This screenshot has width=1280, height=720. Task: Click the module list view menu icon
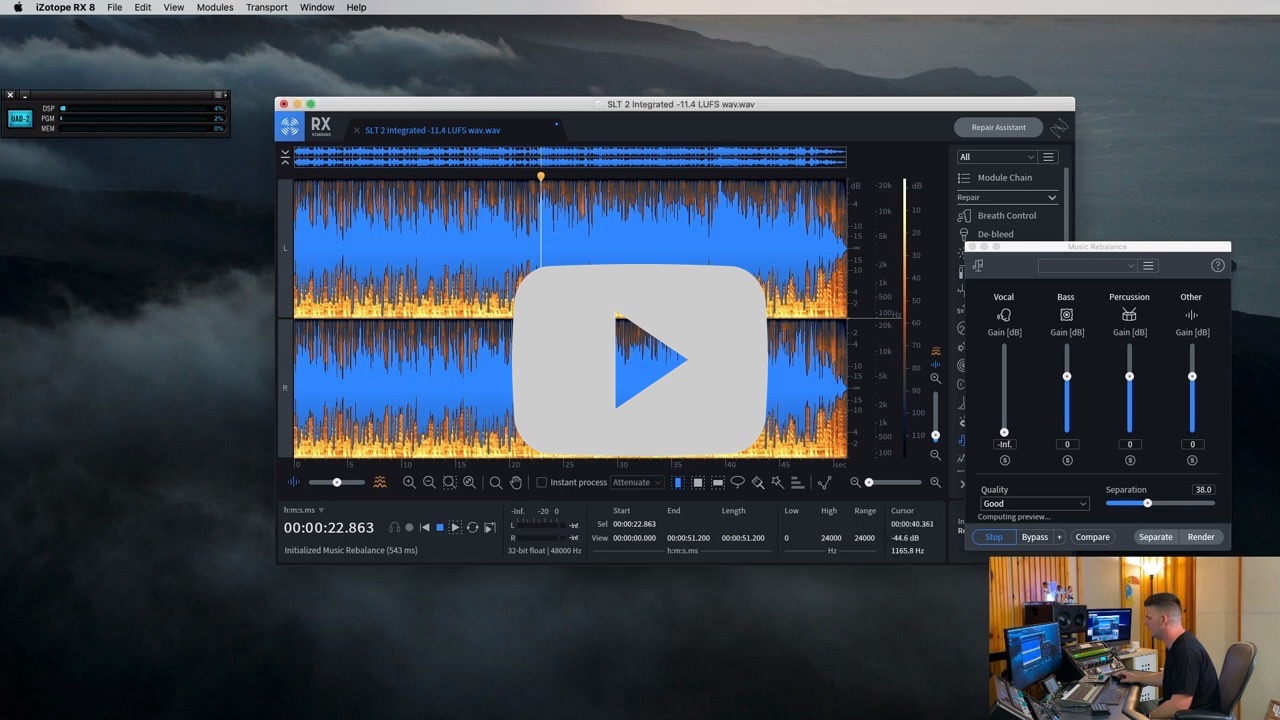click(1048, 157)
